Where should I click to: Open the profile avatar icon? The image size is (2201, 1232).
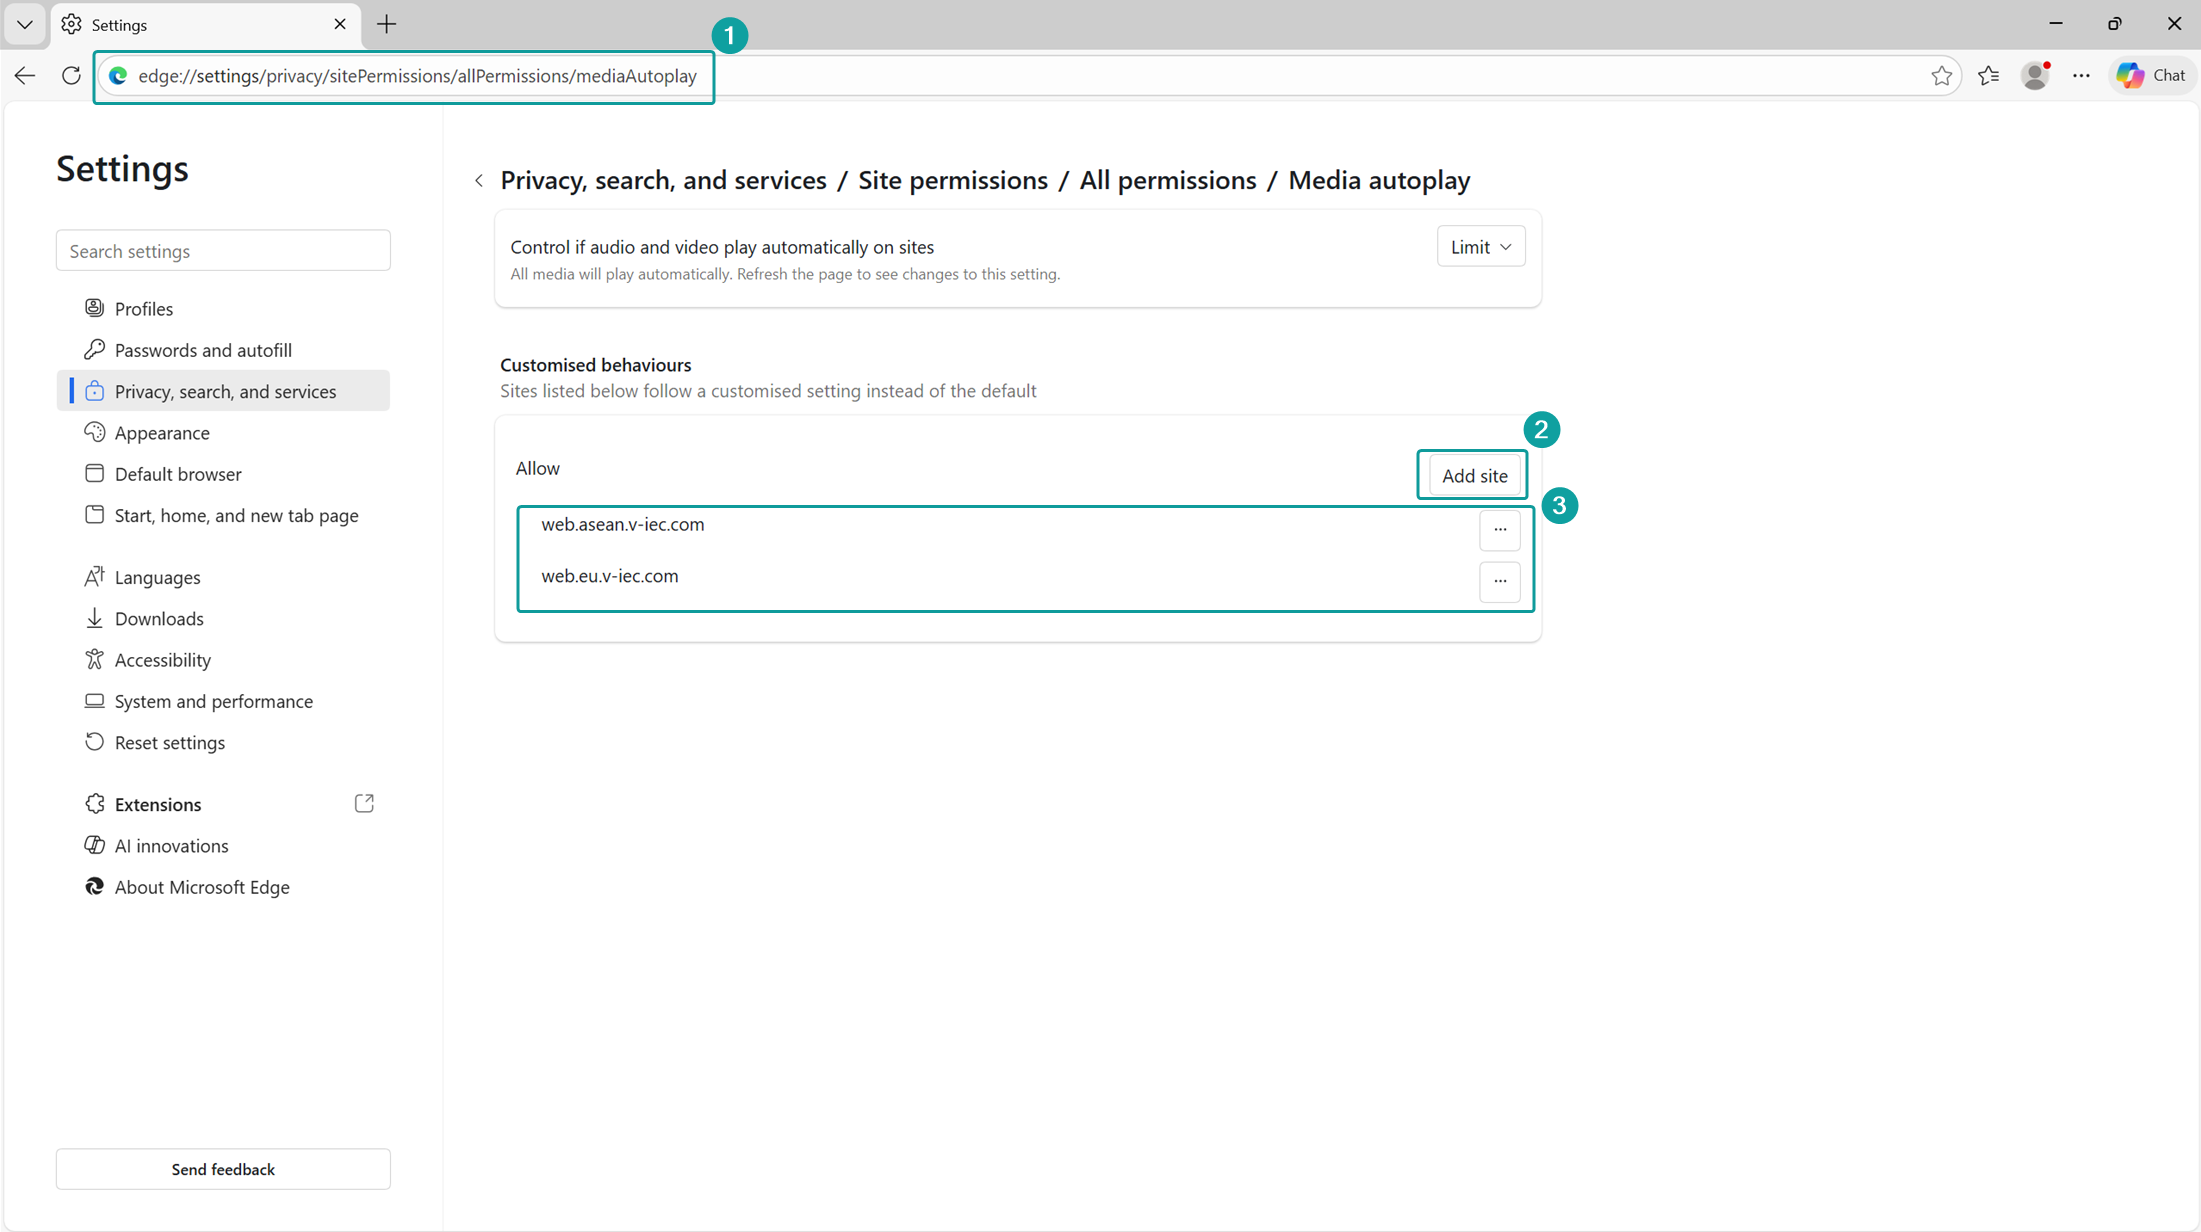[2034, 75]
